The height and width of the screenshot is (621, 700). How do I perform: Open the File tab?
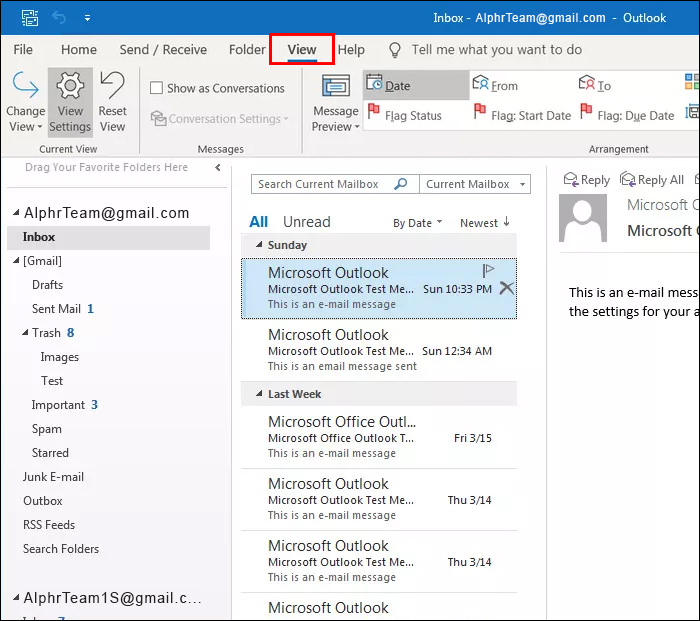[23, 50]
